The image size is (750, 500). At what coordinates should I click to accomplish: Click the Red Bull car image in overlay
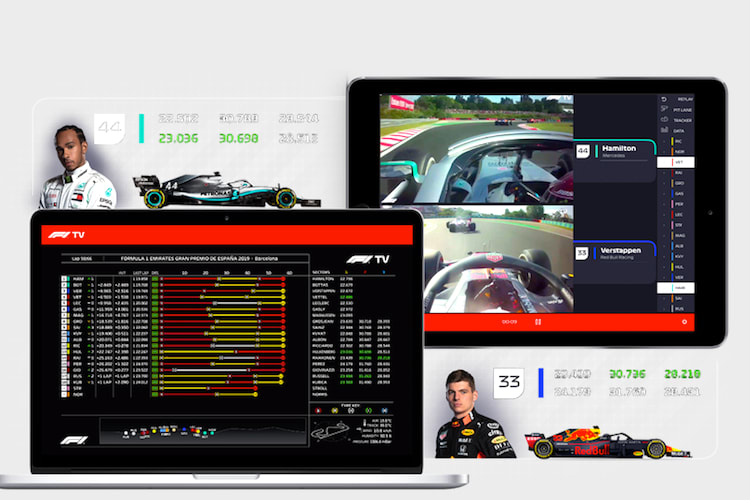click(608, 443)
